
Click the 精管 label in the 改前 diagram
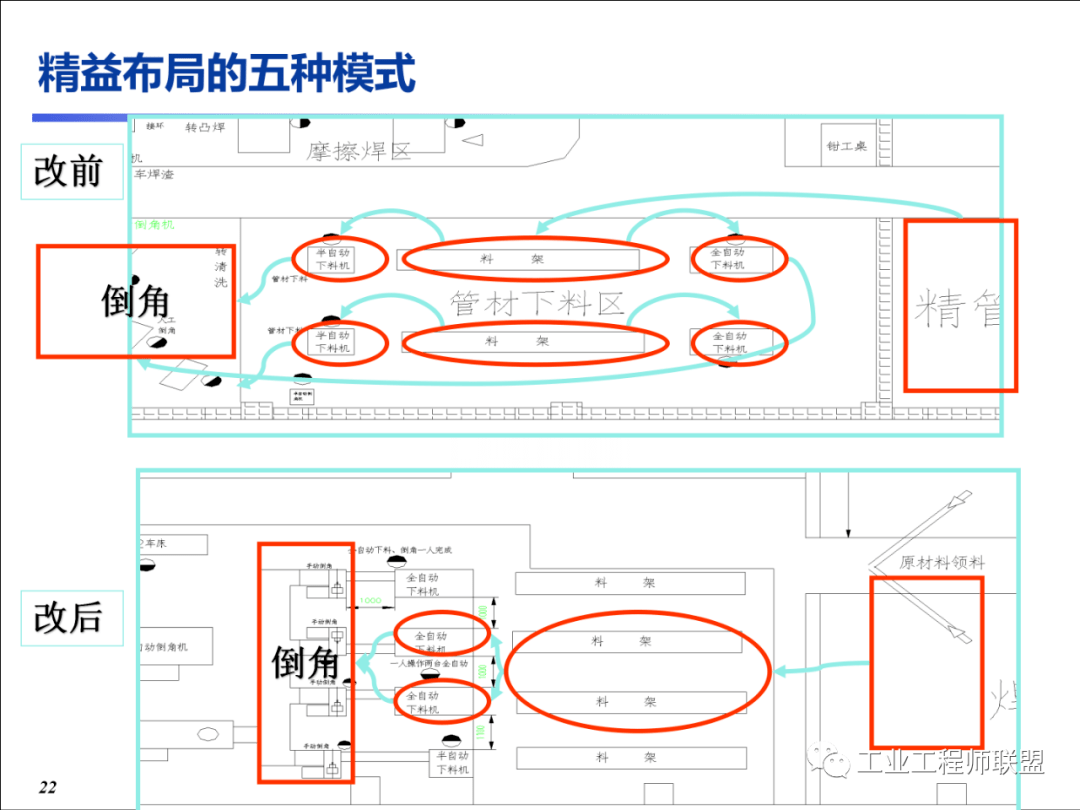959,308
